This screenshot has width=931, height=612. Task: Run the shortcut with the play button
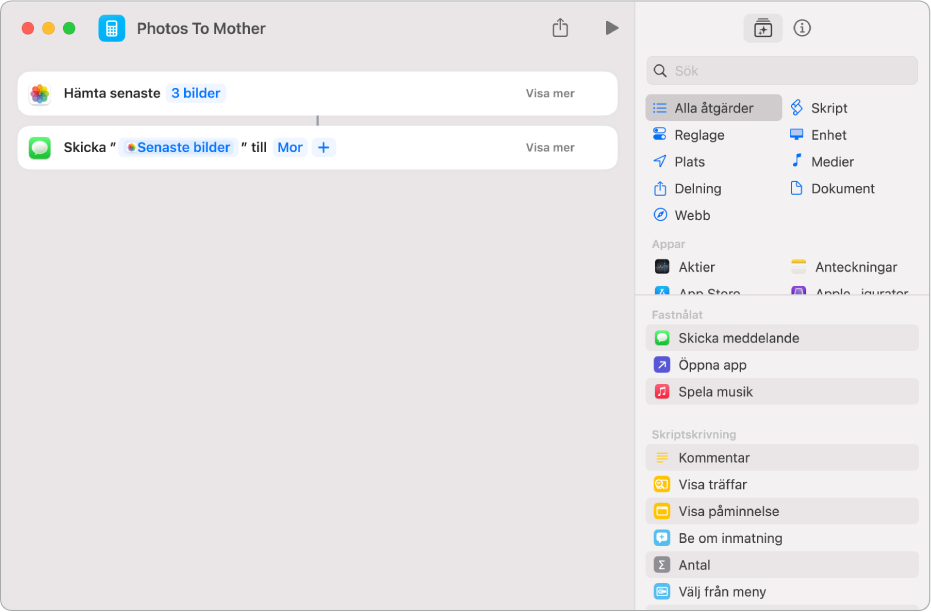[612, 28]
